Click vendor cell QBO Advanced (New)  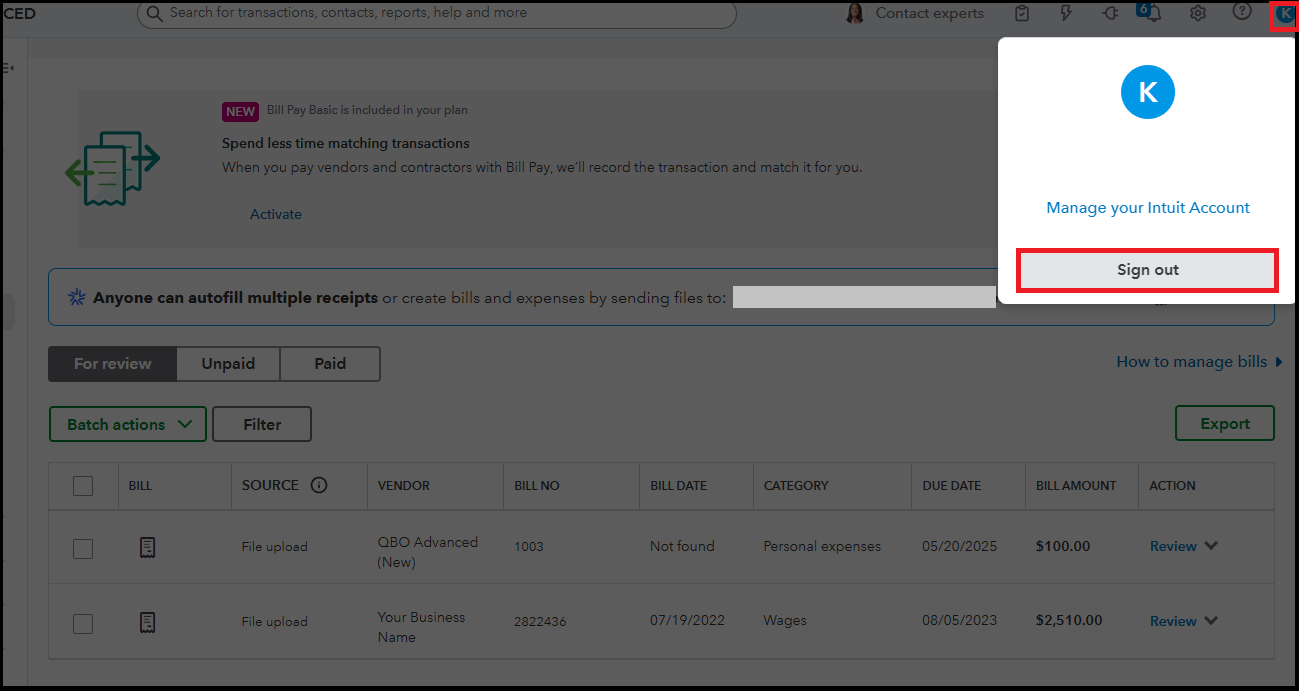coord(428,552)
